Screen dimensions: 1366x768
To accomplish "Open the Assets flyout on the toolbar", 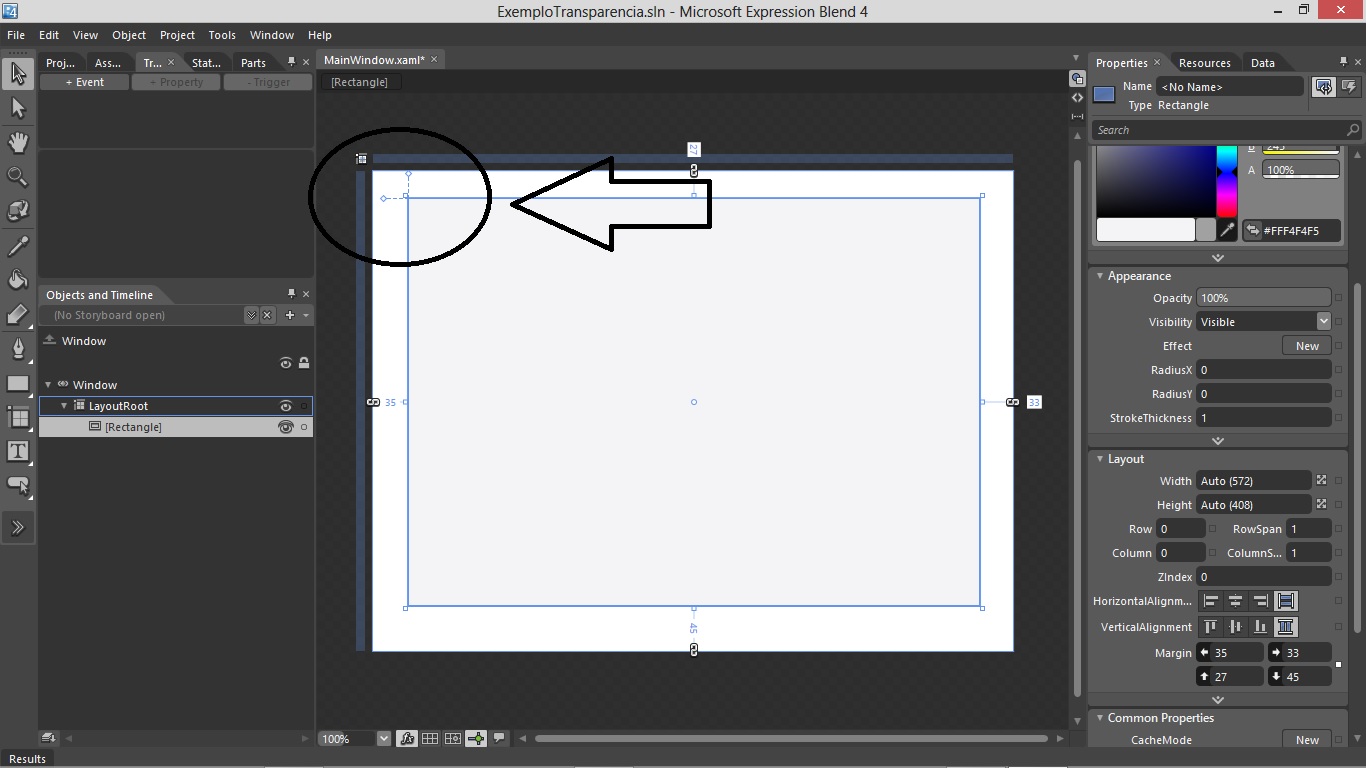I will click(x=17, y=527).
